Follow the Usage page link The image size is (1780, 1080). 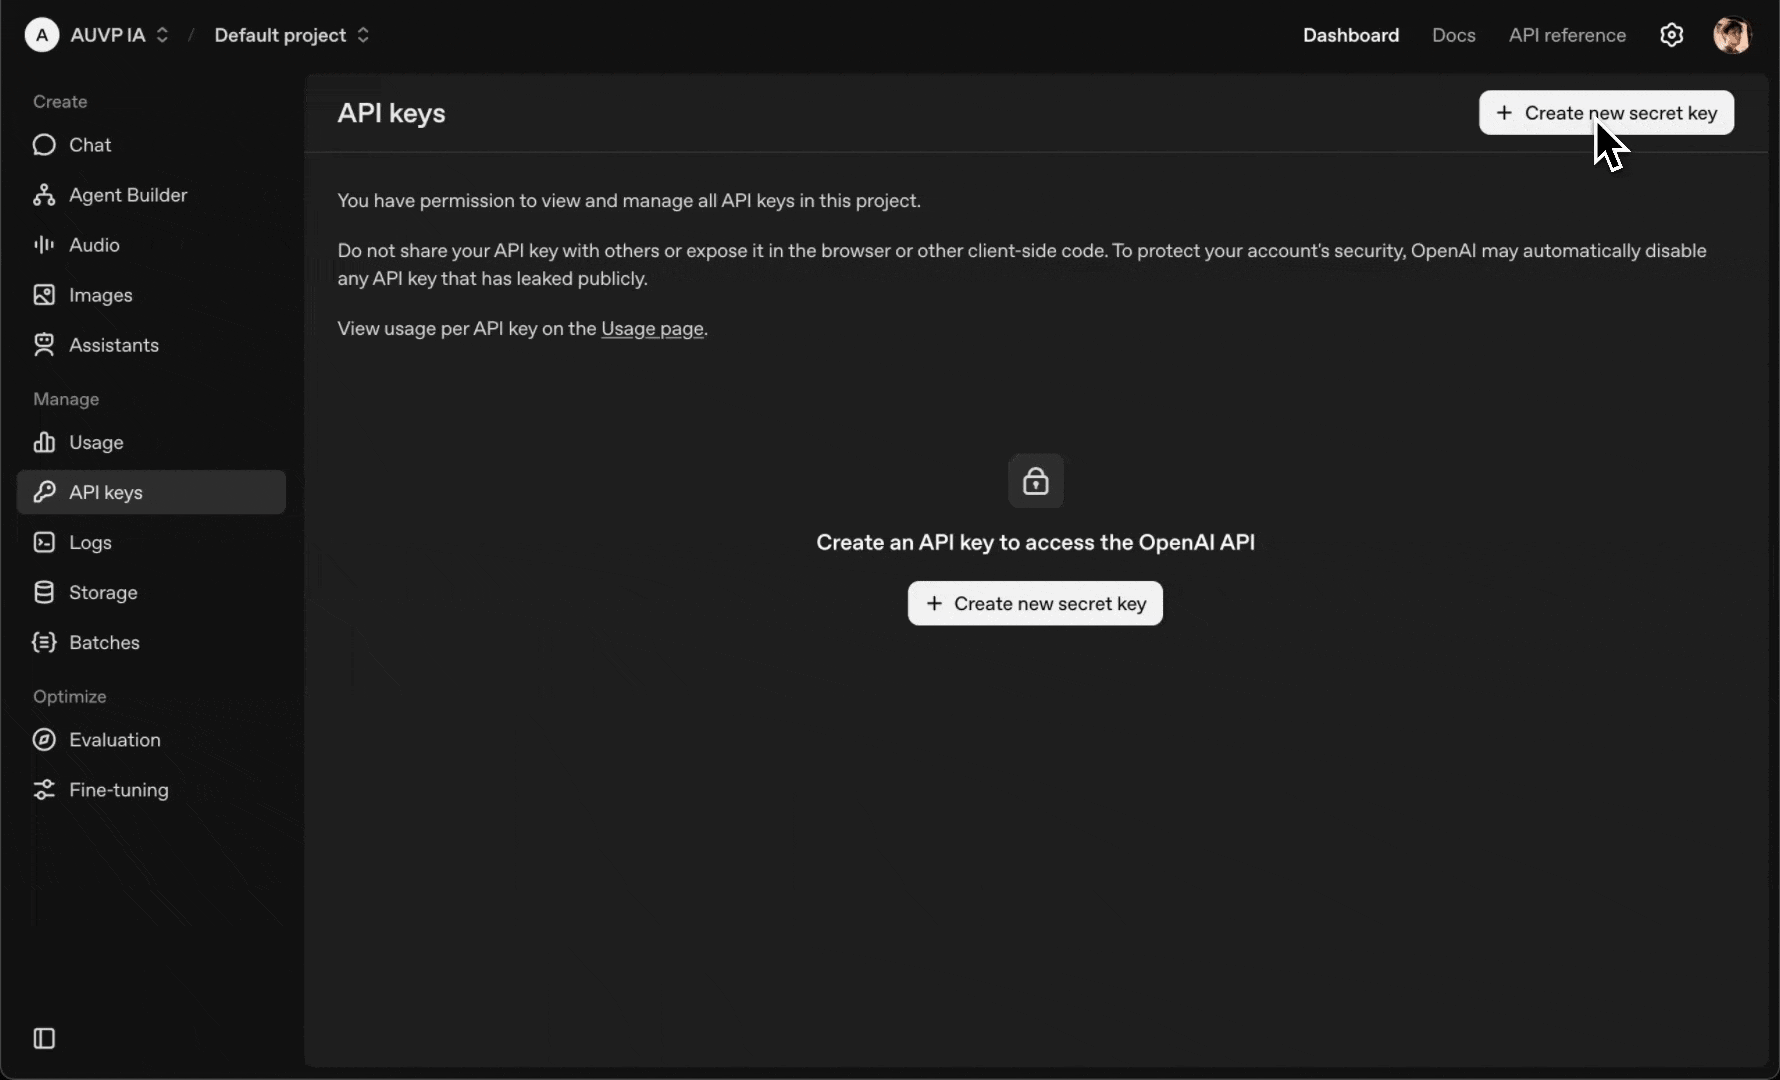(x=651, y=329)
